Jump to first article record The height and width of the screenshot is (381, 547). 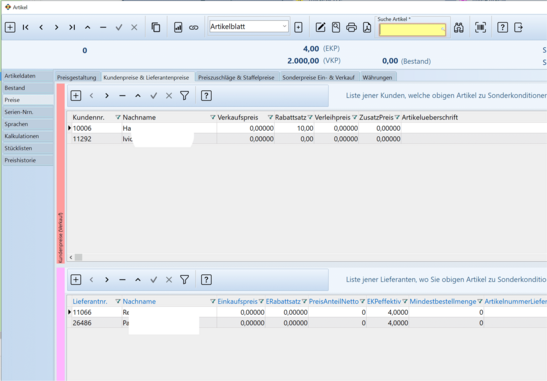[25, 27]
